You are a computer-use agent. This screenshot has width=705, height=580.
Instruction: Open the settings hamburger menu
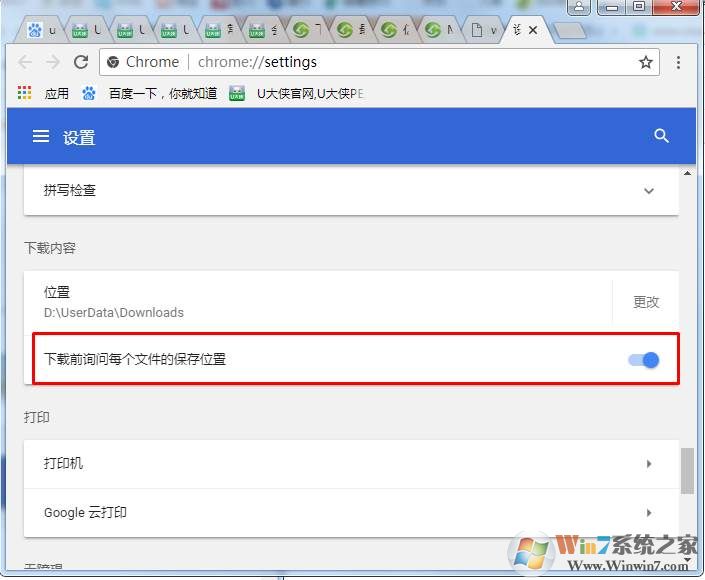(x=41, y=137)
